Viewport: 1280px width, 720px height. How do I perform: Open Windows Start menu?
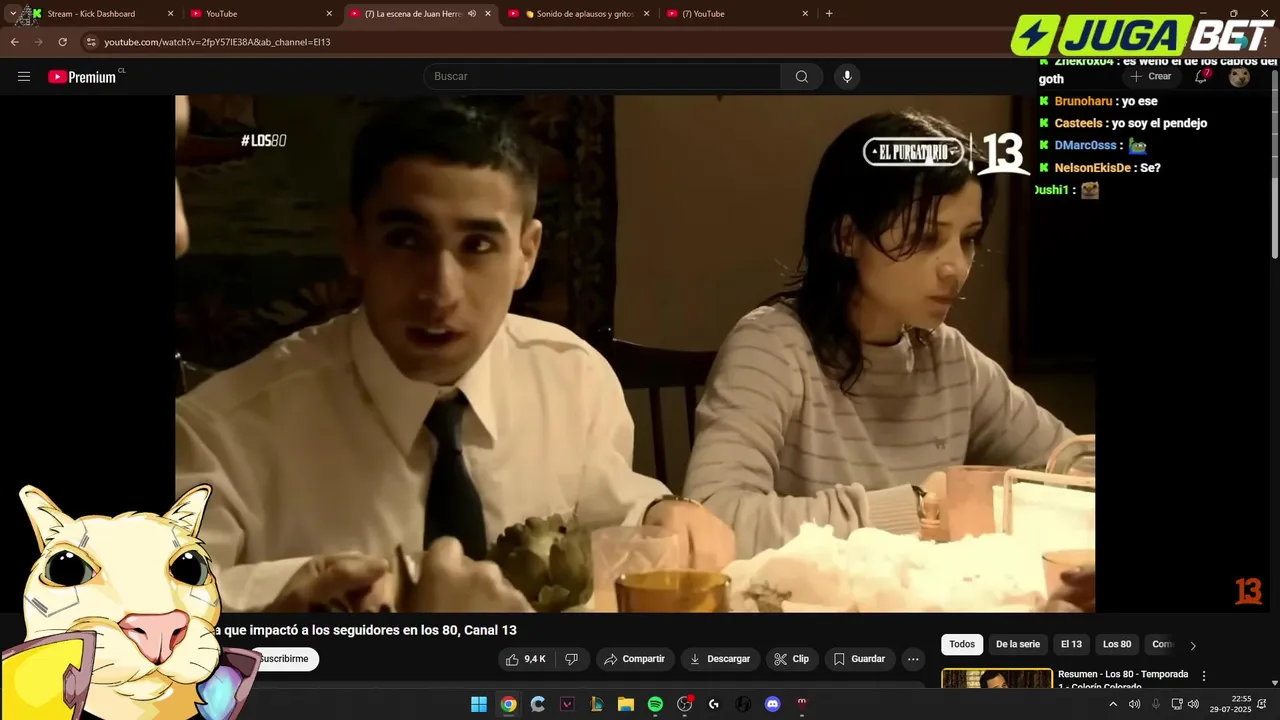click(479, 704)
